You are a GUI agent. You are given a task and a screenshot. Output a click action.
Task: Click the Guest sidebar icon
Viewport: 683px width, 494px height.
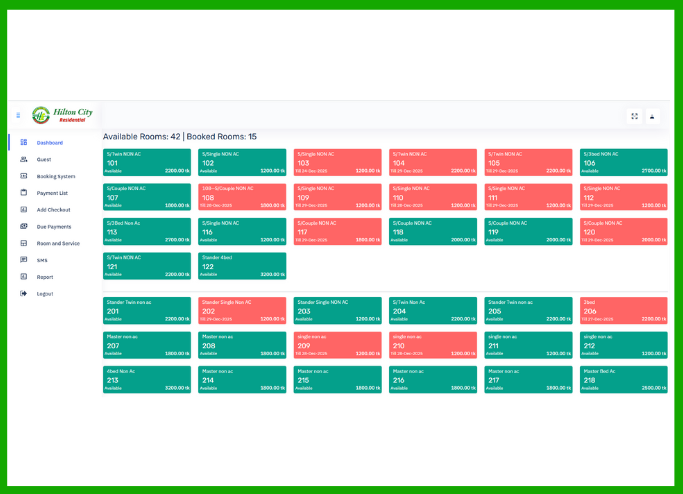click(x=23, y=159)
